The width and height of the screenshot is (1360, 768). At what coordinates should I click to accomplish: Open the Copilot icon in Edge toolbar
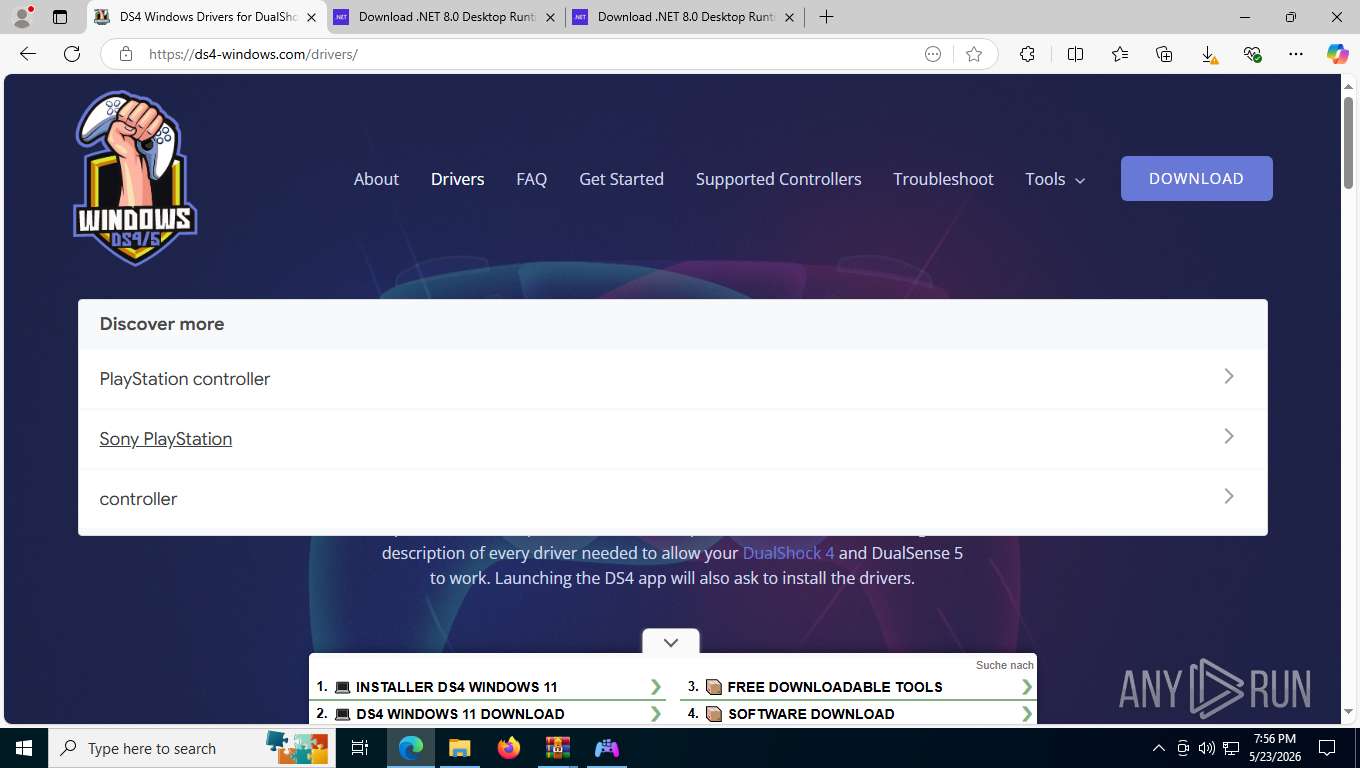tap(1337, 54)
